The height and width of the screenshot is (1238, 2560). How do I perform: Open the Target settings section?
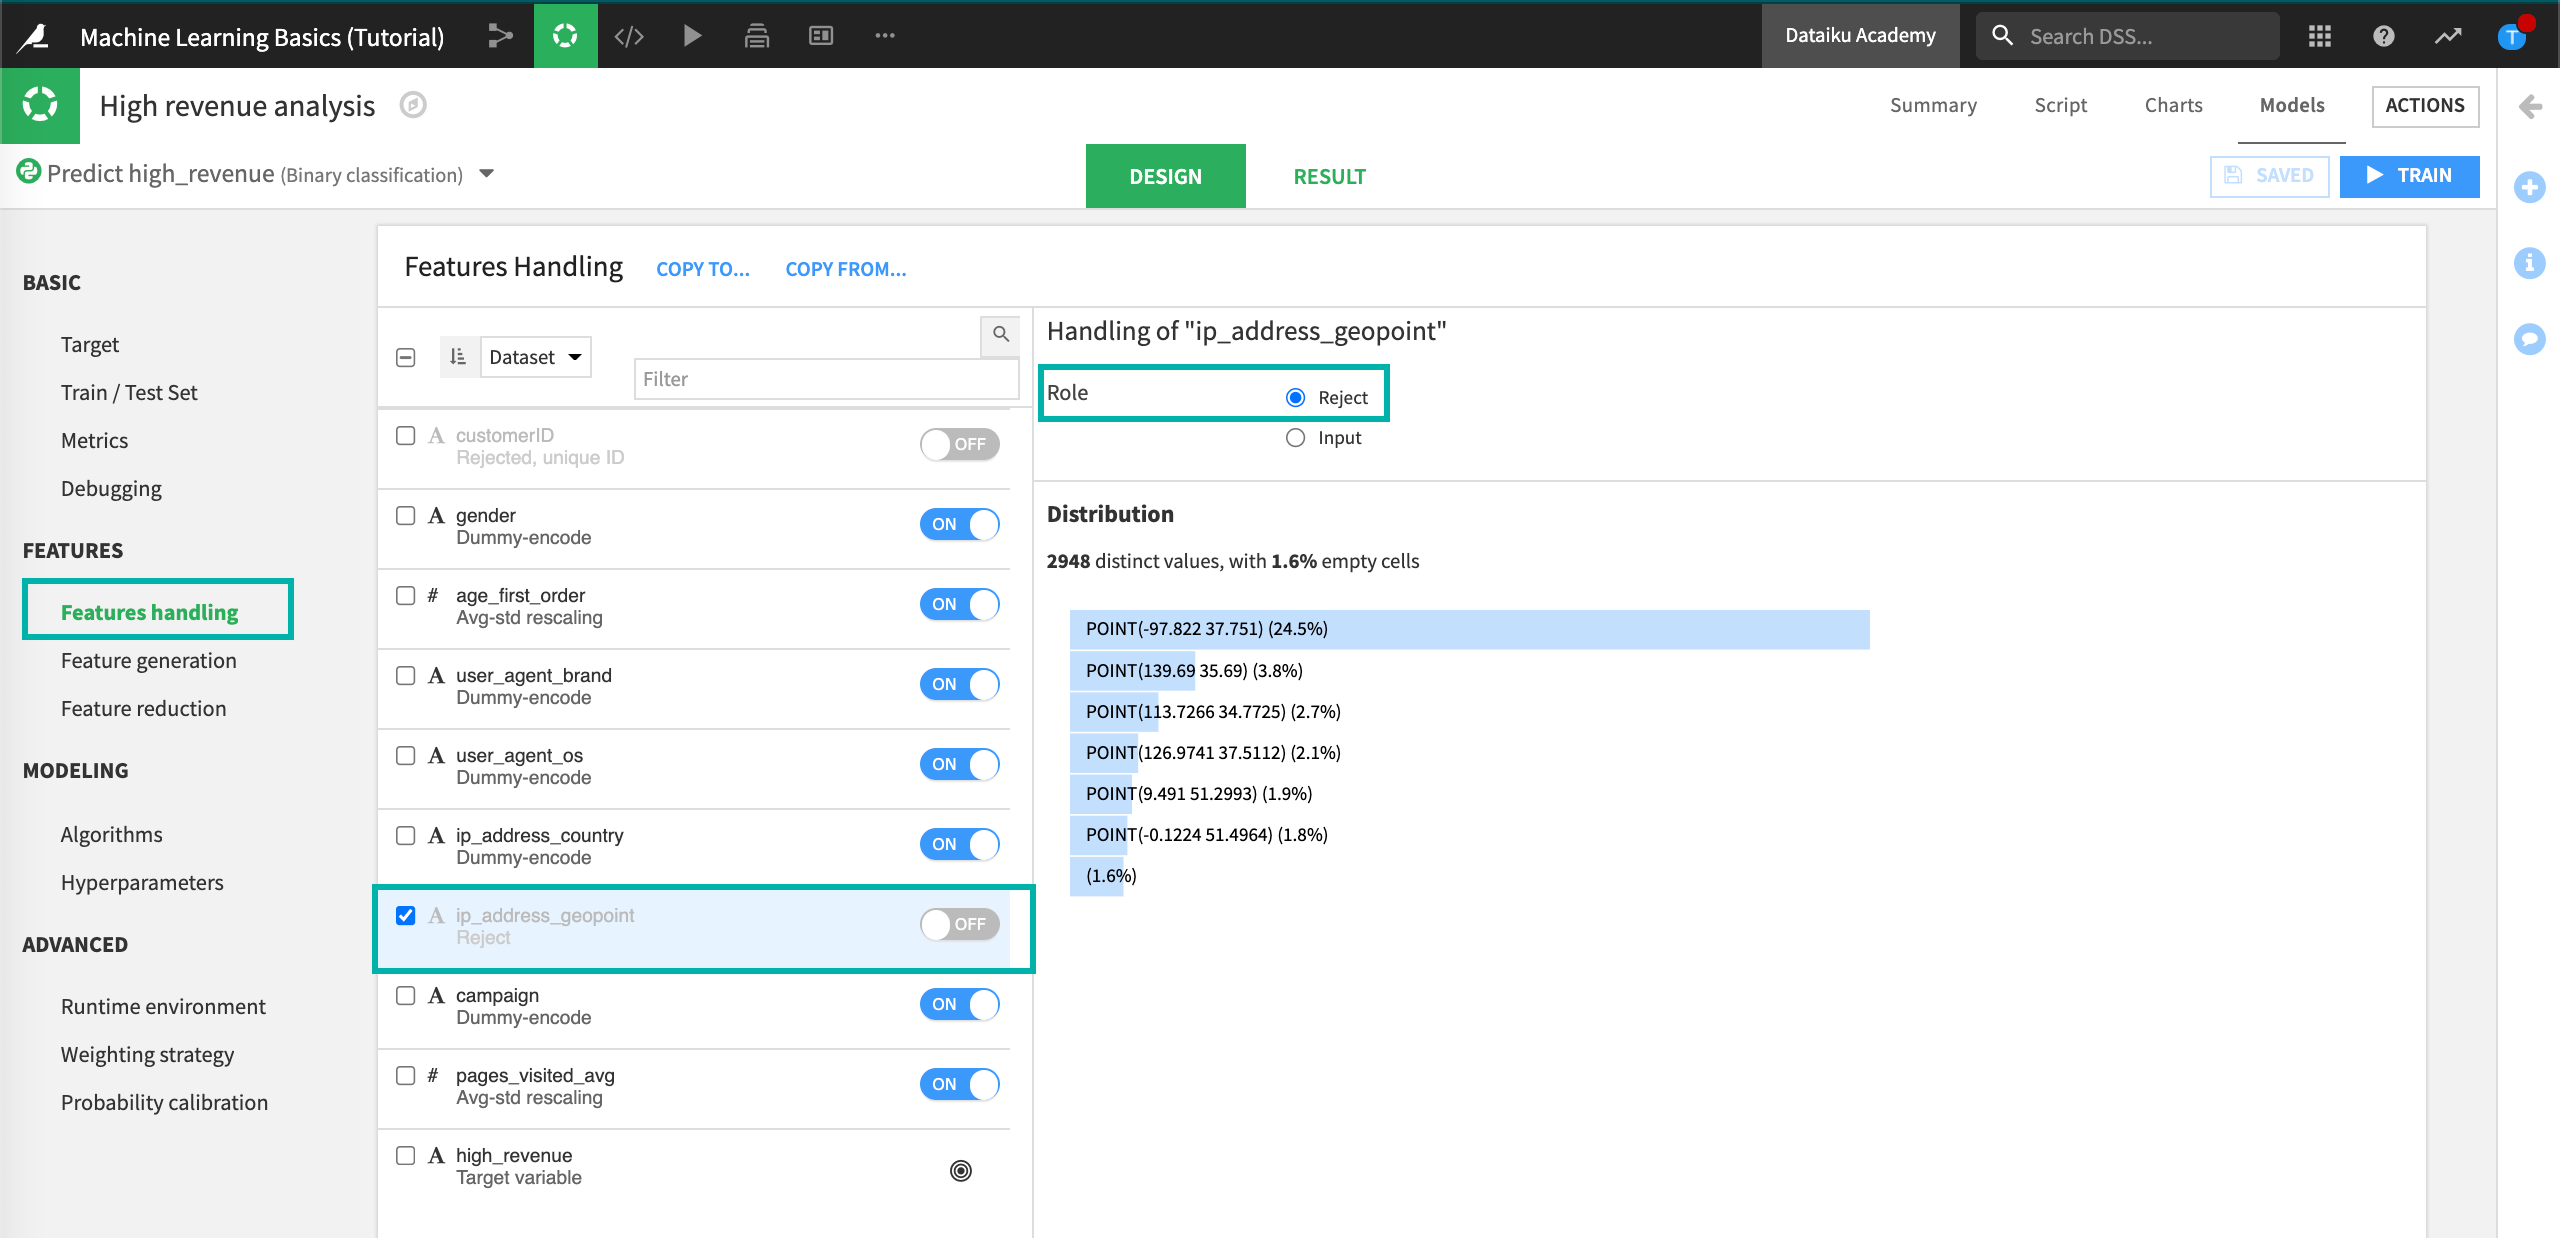(90, 345)
